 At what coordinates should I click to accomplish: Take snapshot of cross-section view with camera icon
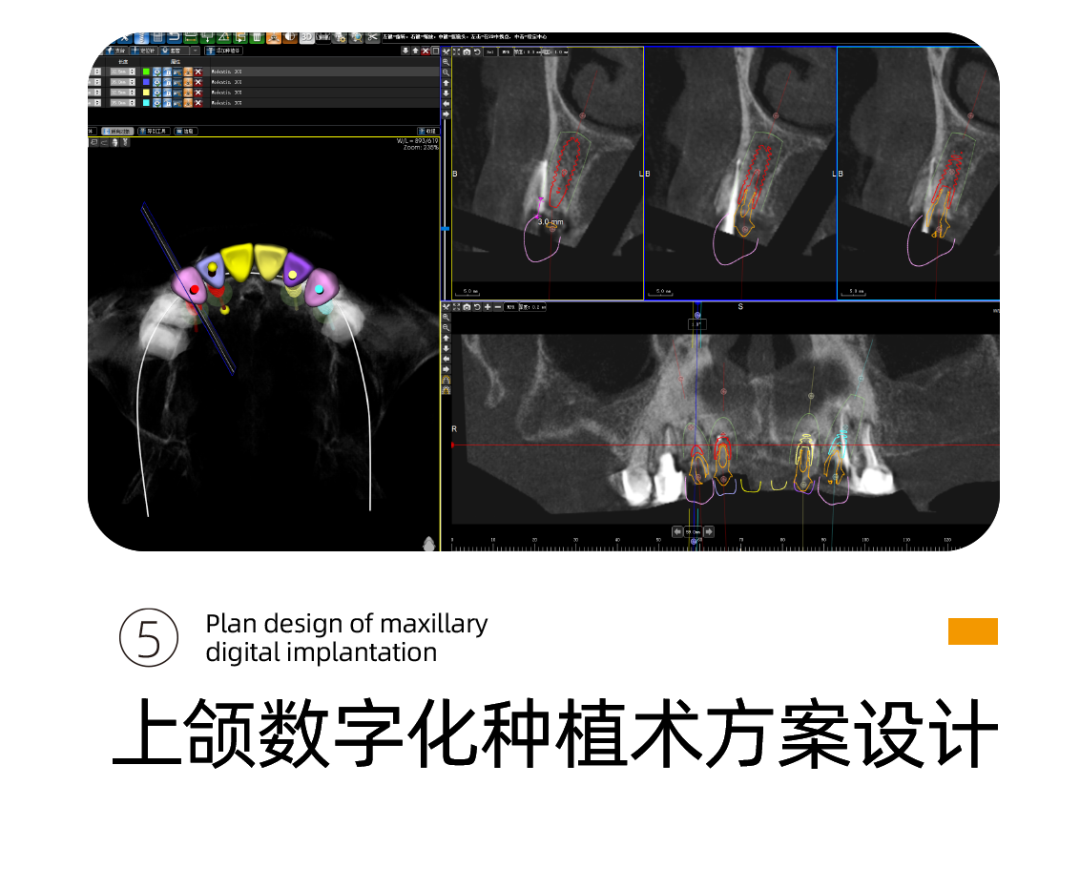point(467,51)
